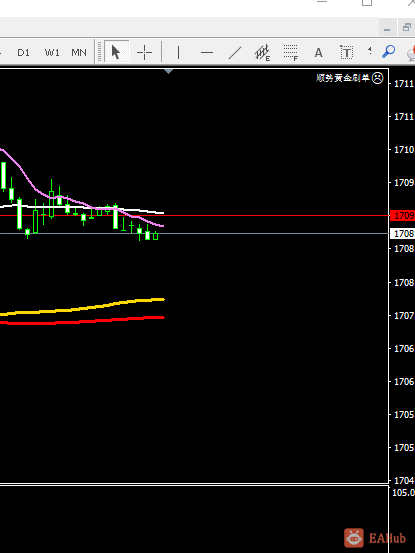
Task: Click the 1710 price axis label
Action: pyautogui.click(x=404, y=150)
